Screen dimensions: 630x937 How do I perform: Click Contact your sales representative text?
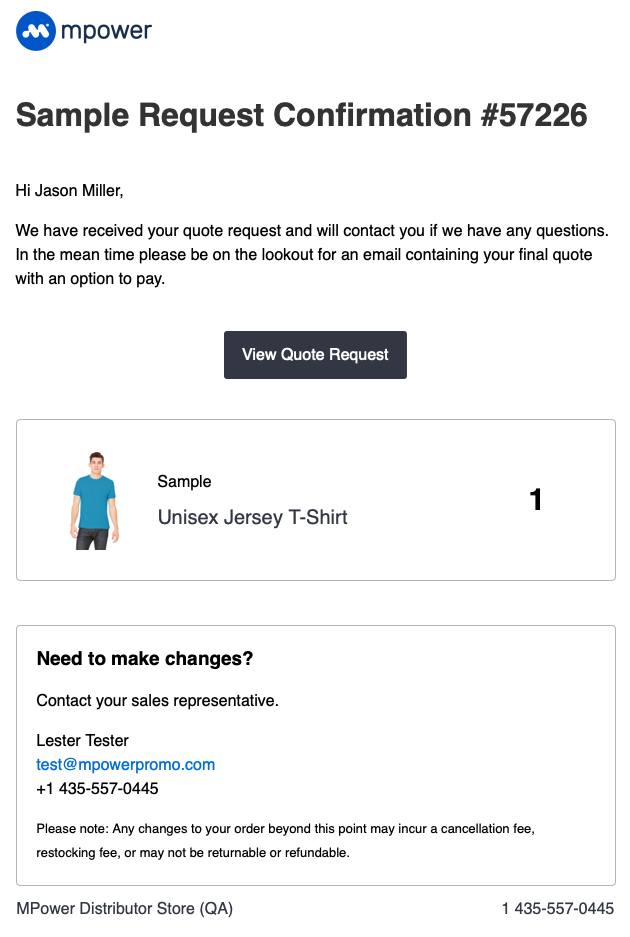pos(158,700)
